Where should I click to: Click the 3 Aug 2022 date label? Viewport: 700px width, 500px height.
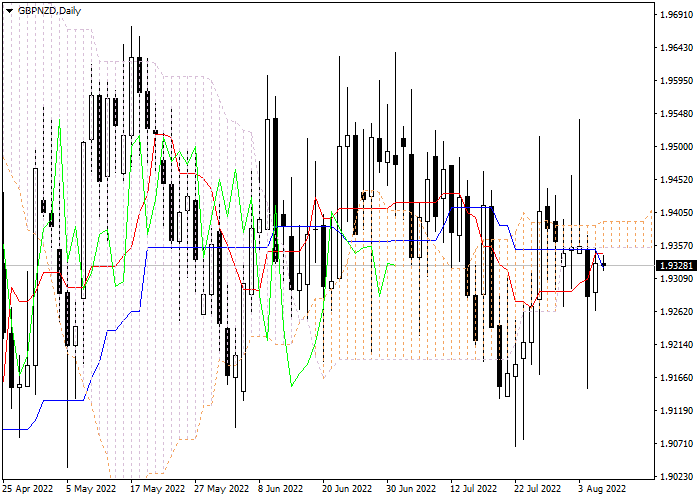coord(602,489)
